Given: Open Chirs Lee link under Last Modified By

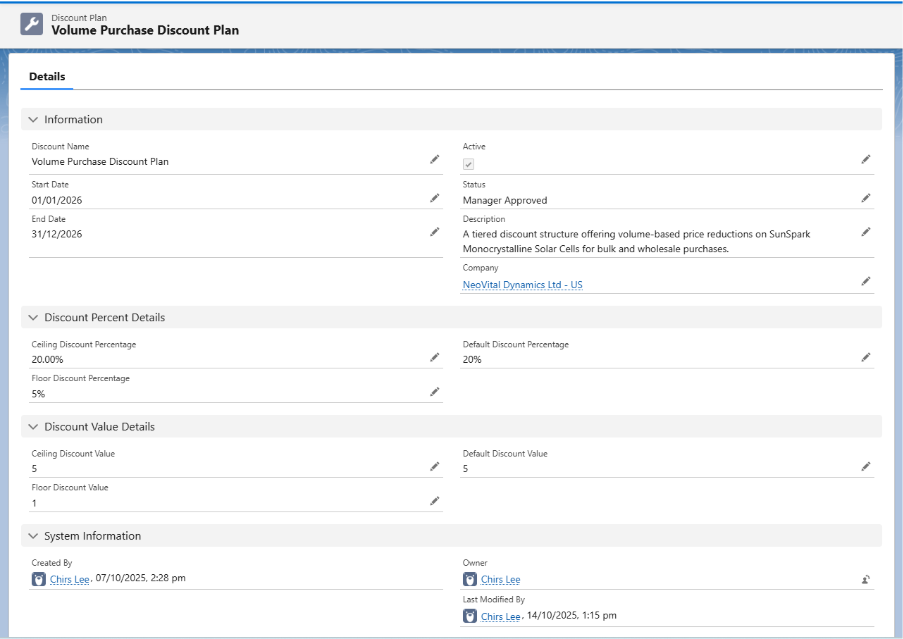Looking at the screenshot, I should pos(501,617).
